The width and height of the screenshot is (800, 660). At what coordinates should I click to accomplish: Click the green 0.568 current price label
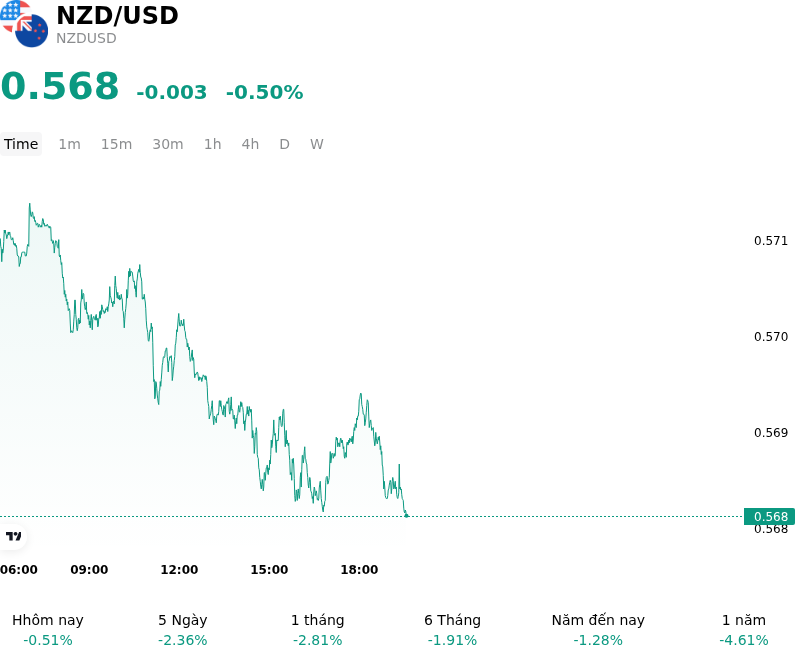click(x=769, y=517)
